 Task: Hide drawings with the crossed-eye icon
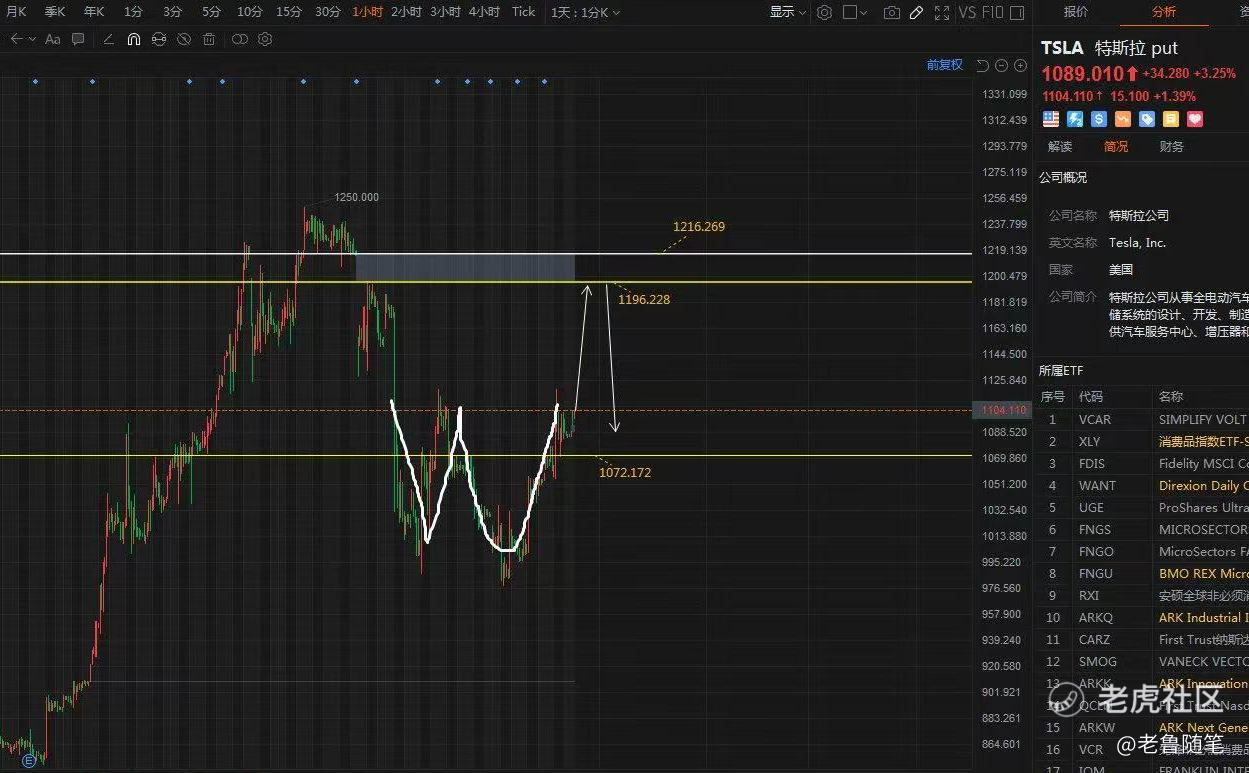point(184,39)
